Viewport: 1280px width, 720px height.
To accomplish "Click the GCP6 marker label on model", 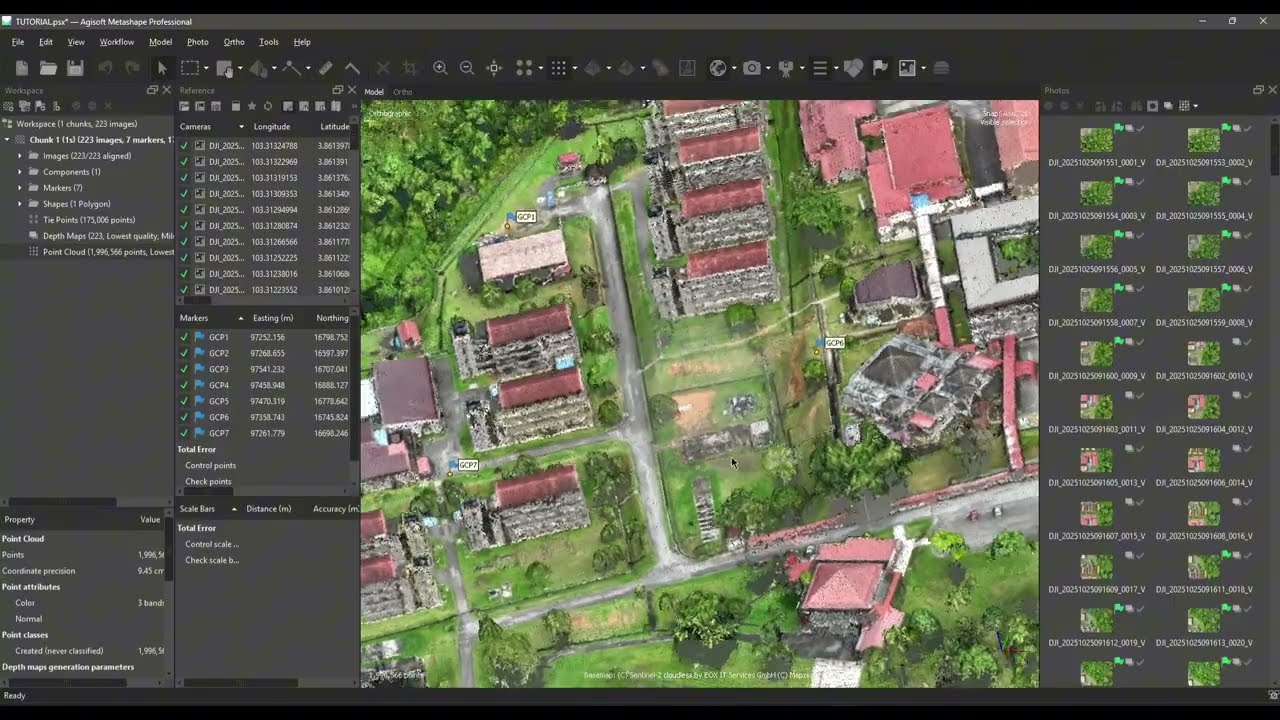I will coord(834,343).
